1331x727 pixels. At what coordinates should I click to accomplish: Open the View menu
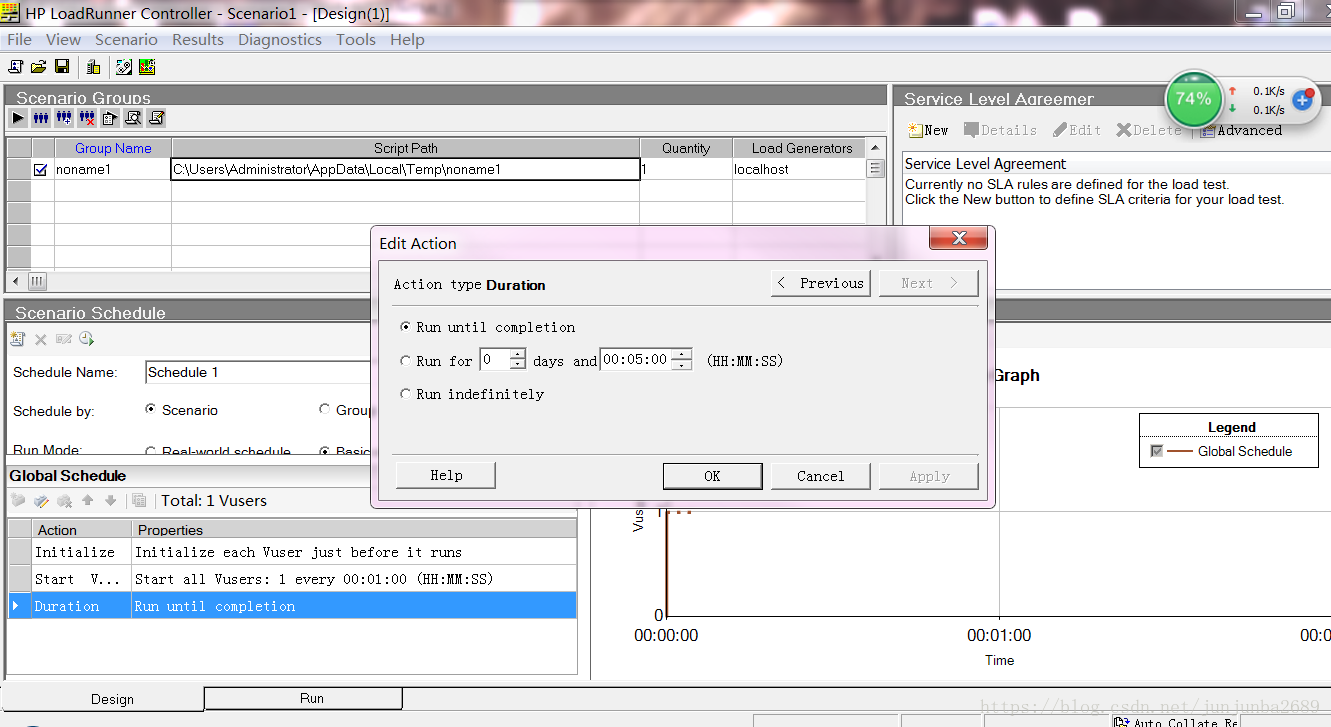[63, 40]
